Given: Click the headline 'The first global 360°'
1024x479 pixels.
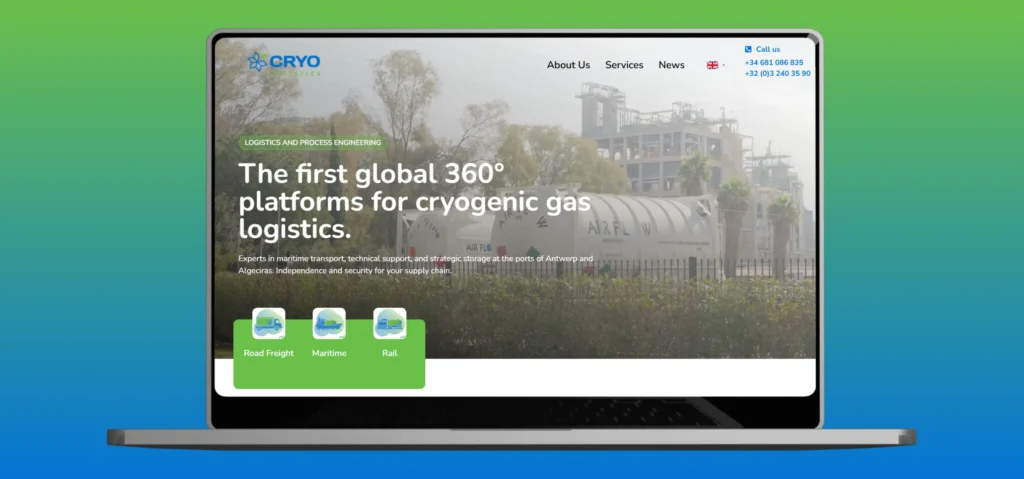Looking at the screenshot, I should [372, 174].
